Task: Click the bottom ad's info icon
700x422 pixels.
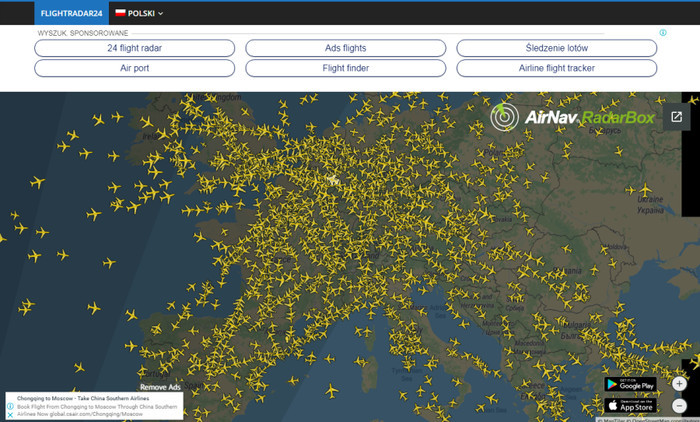Action: 10,406
